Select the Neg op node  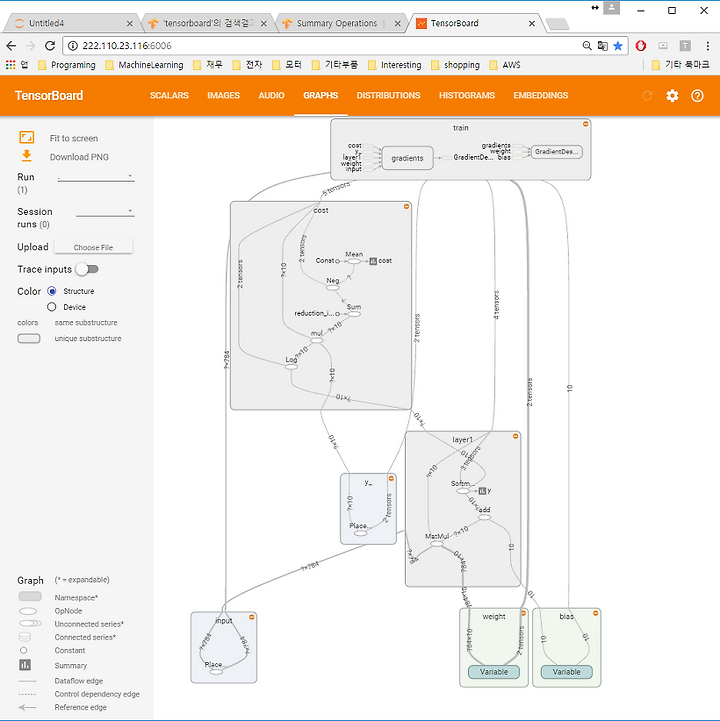[332, 287]
